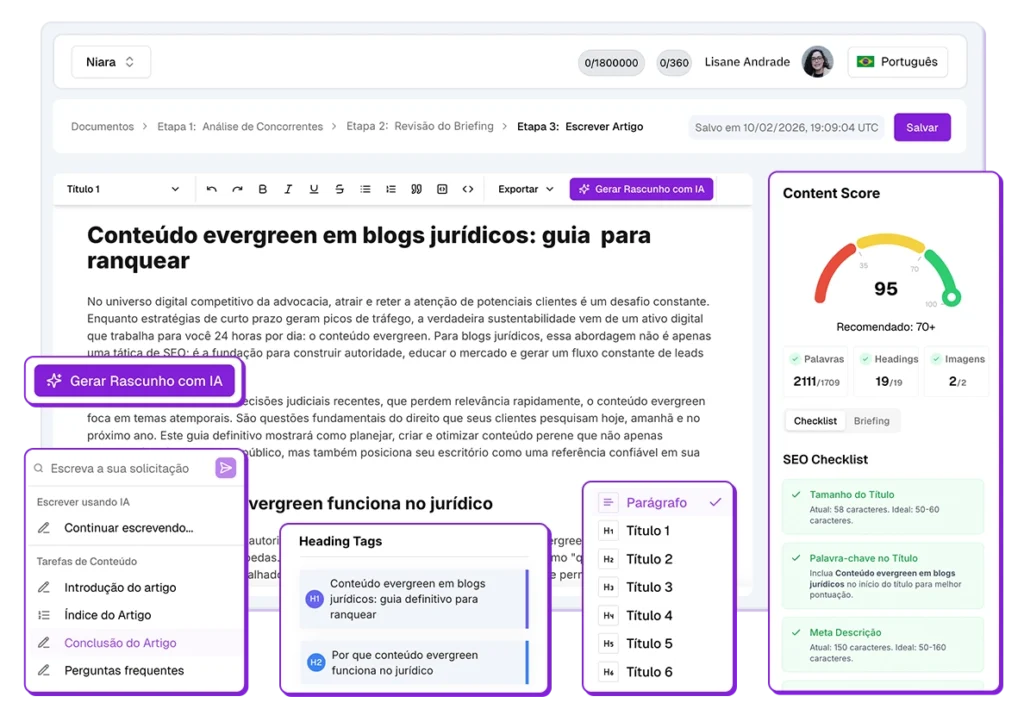Image resolution: width=1024 pixels, height=715 pixels.
Task: Expand the Exportar dropdown
Action: [525, 189]
